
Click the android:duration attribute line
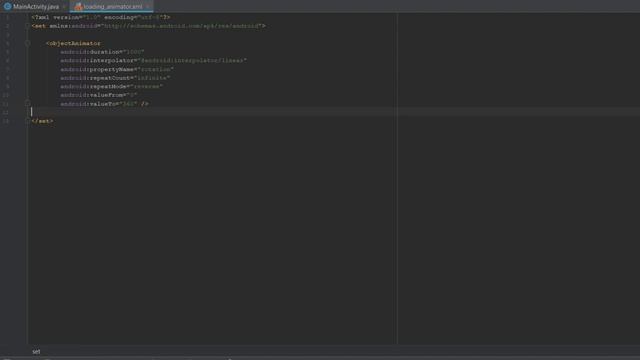[102, 52]
